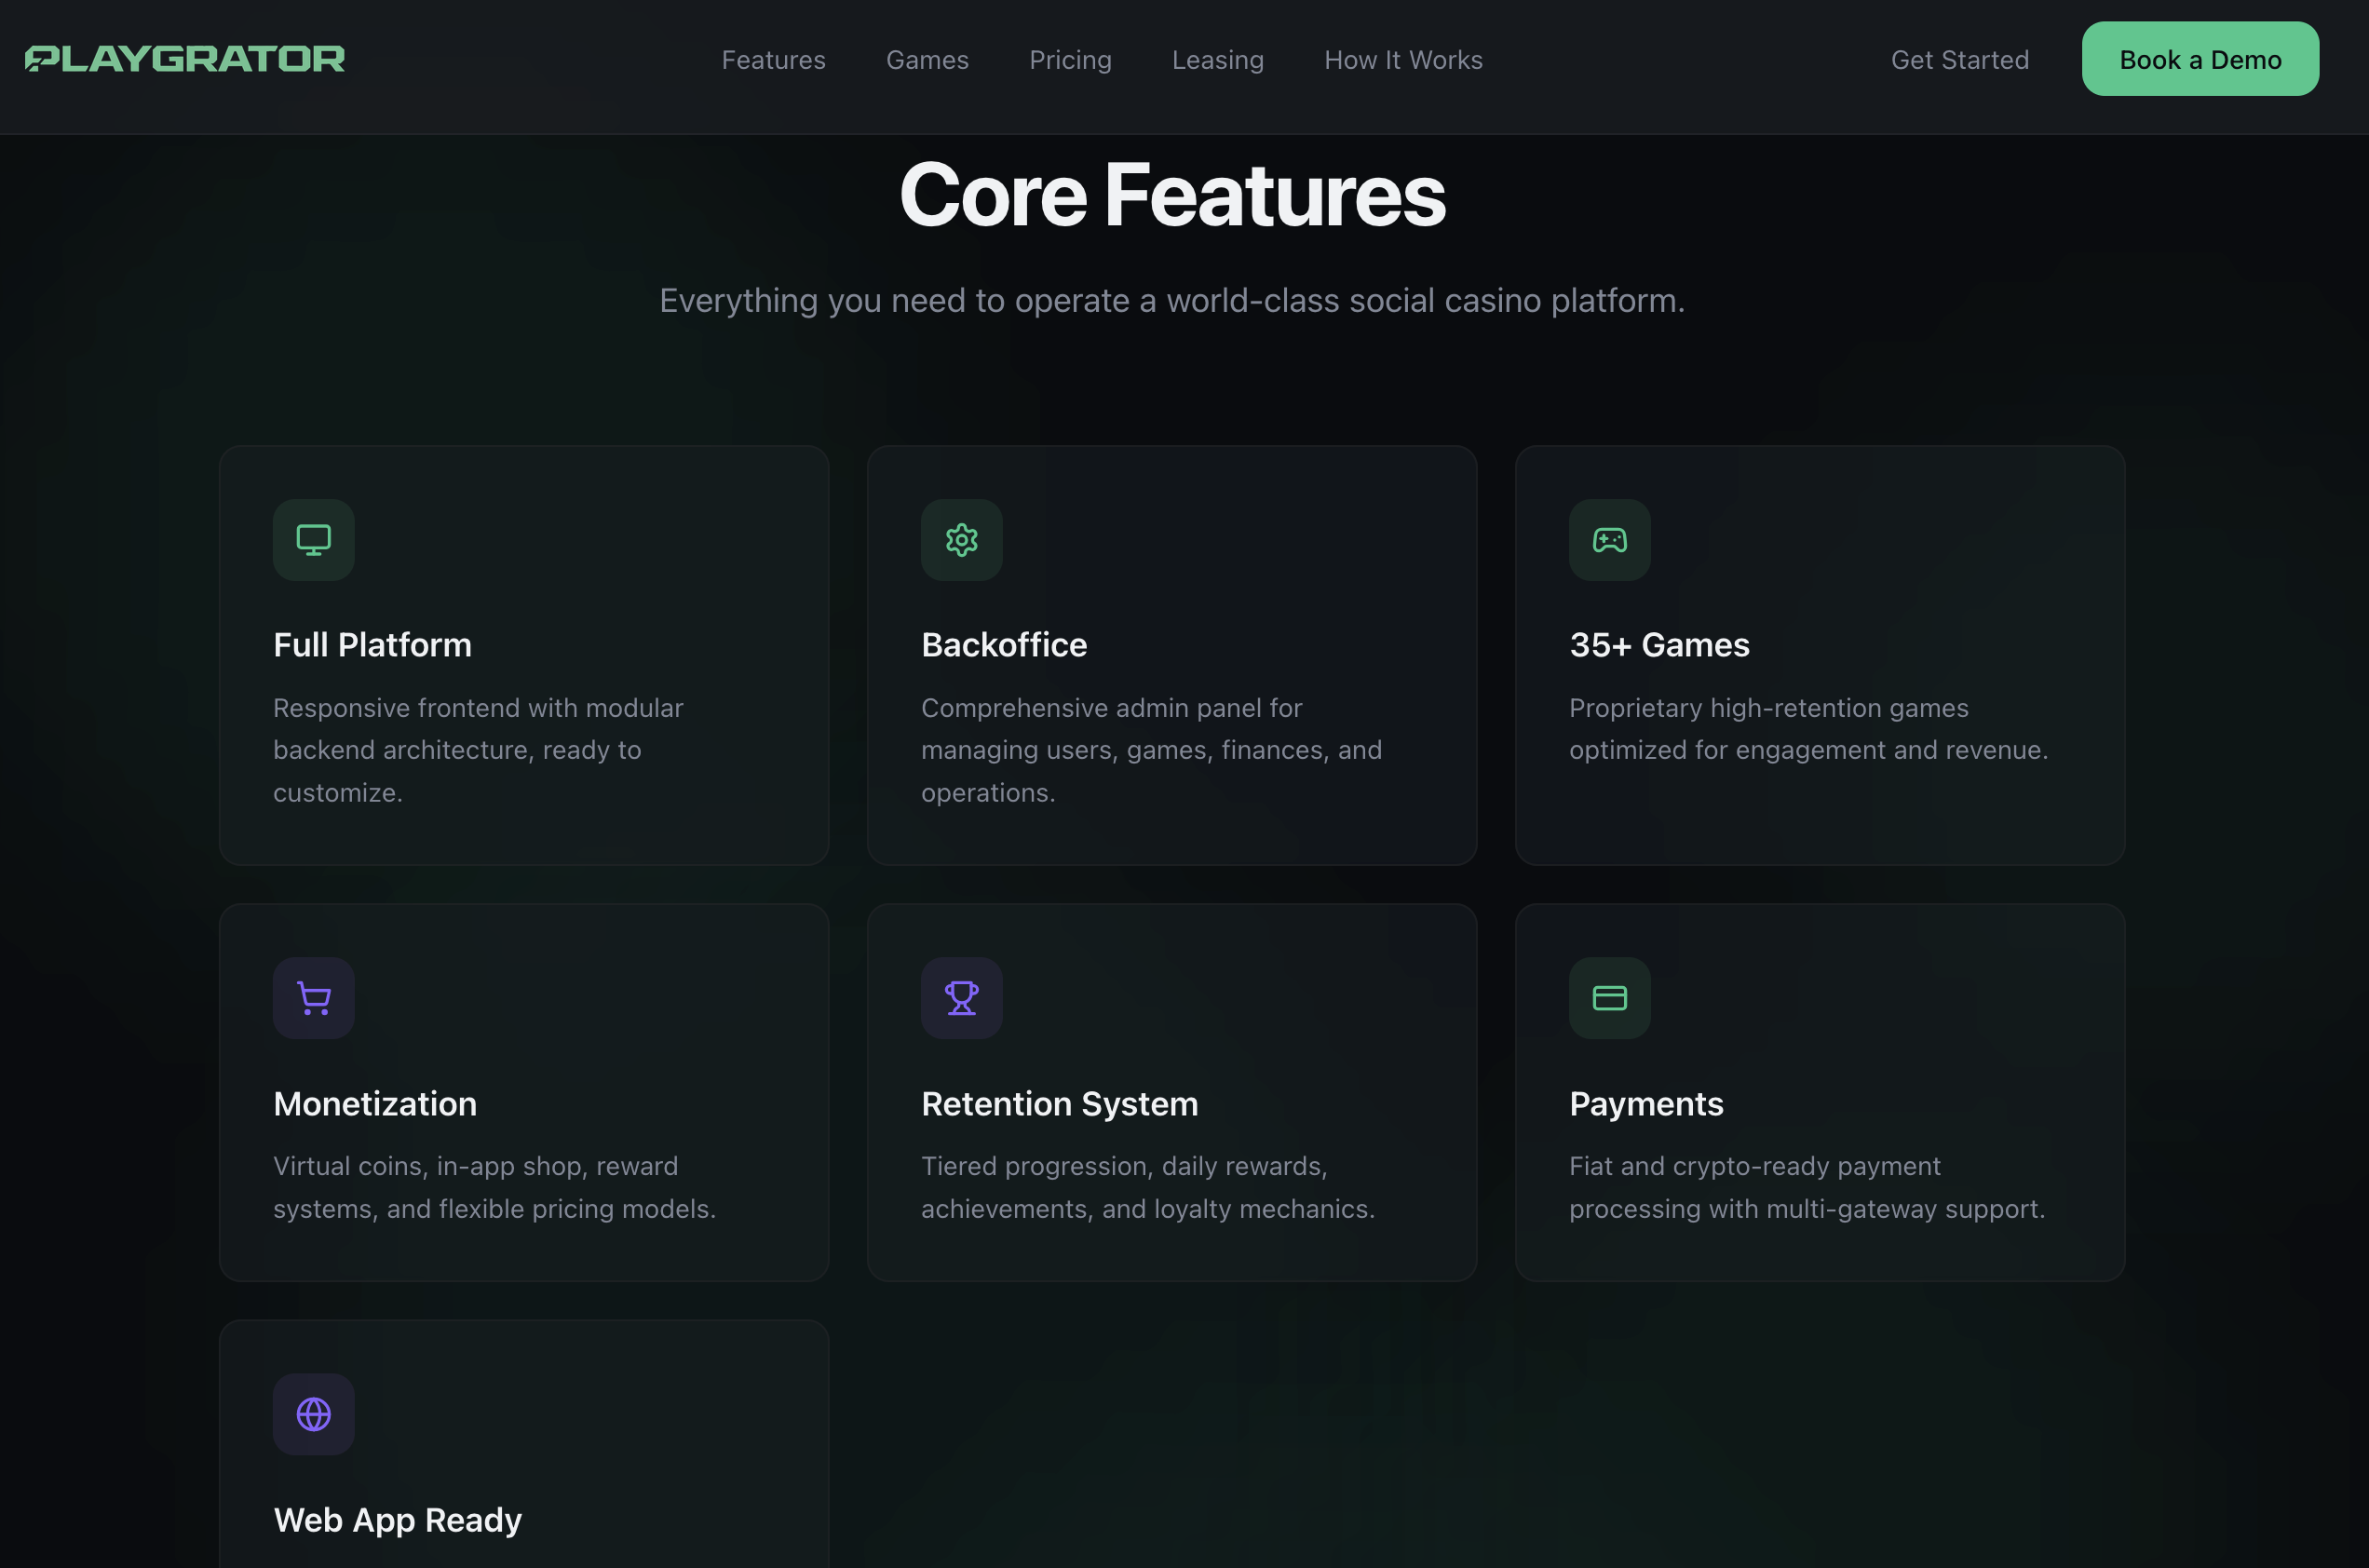This screenshot has width=2369, height=1568.
Task: Select the Full Platform card title
Action: 372,645
